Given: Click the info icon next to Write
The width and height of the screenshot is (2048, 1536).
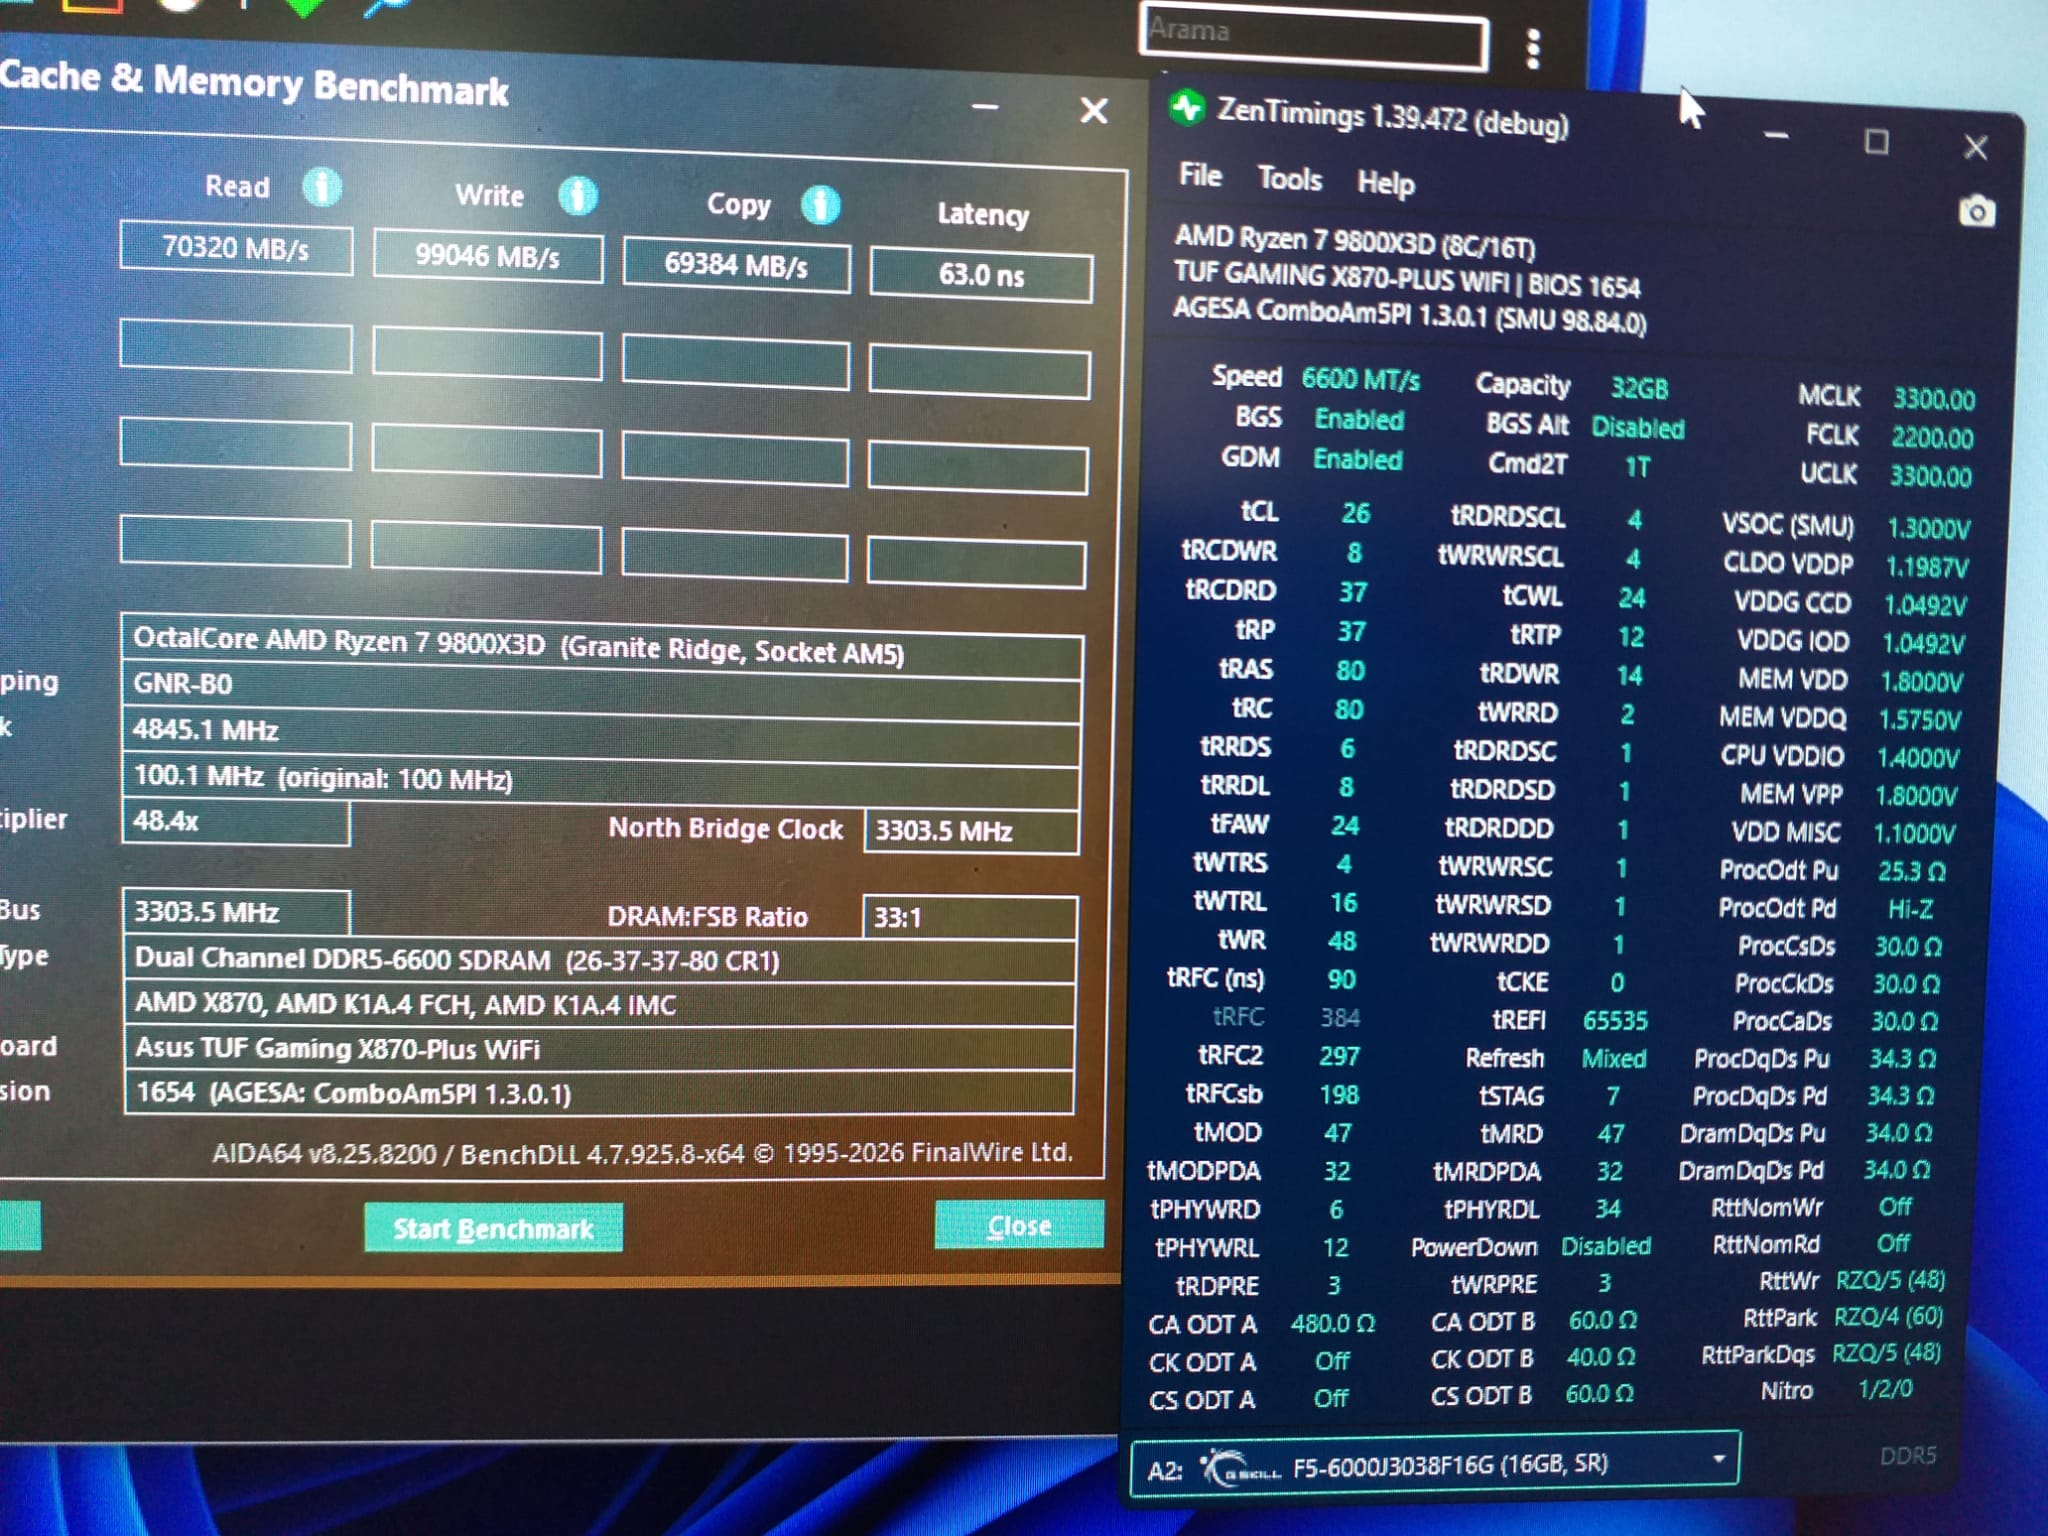Looking at the screenshot, I should pyautogui.click(x=578, y=196).
